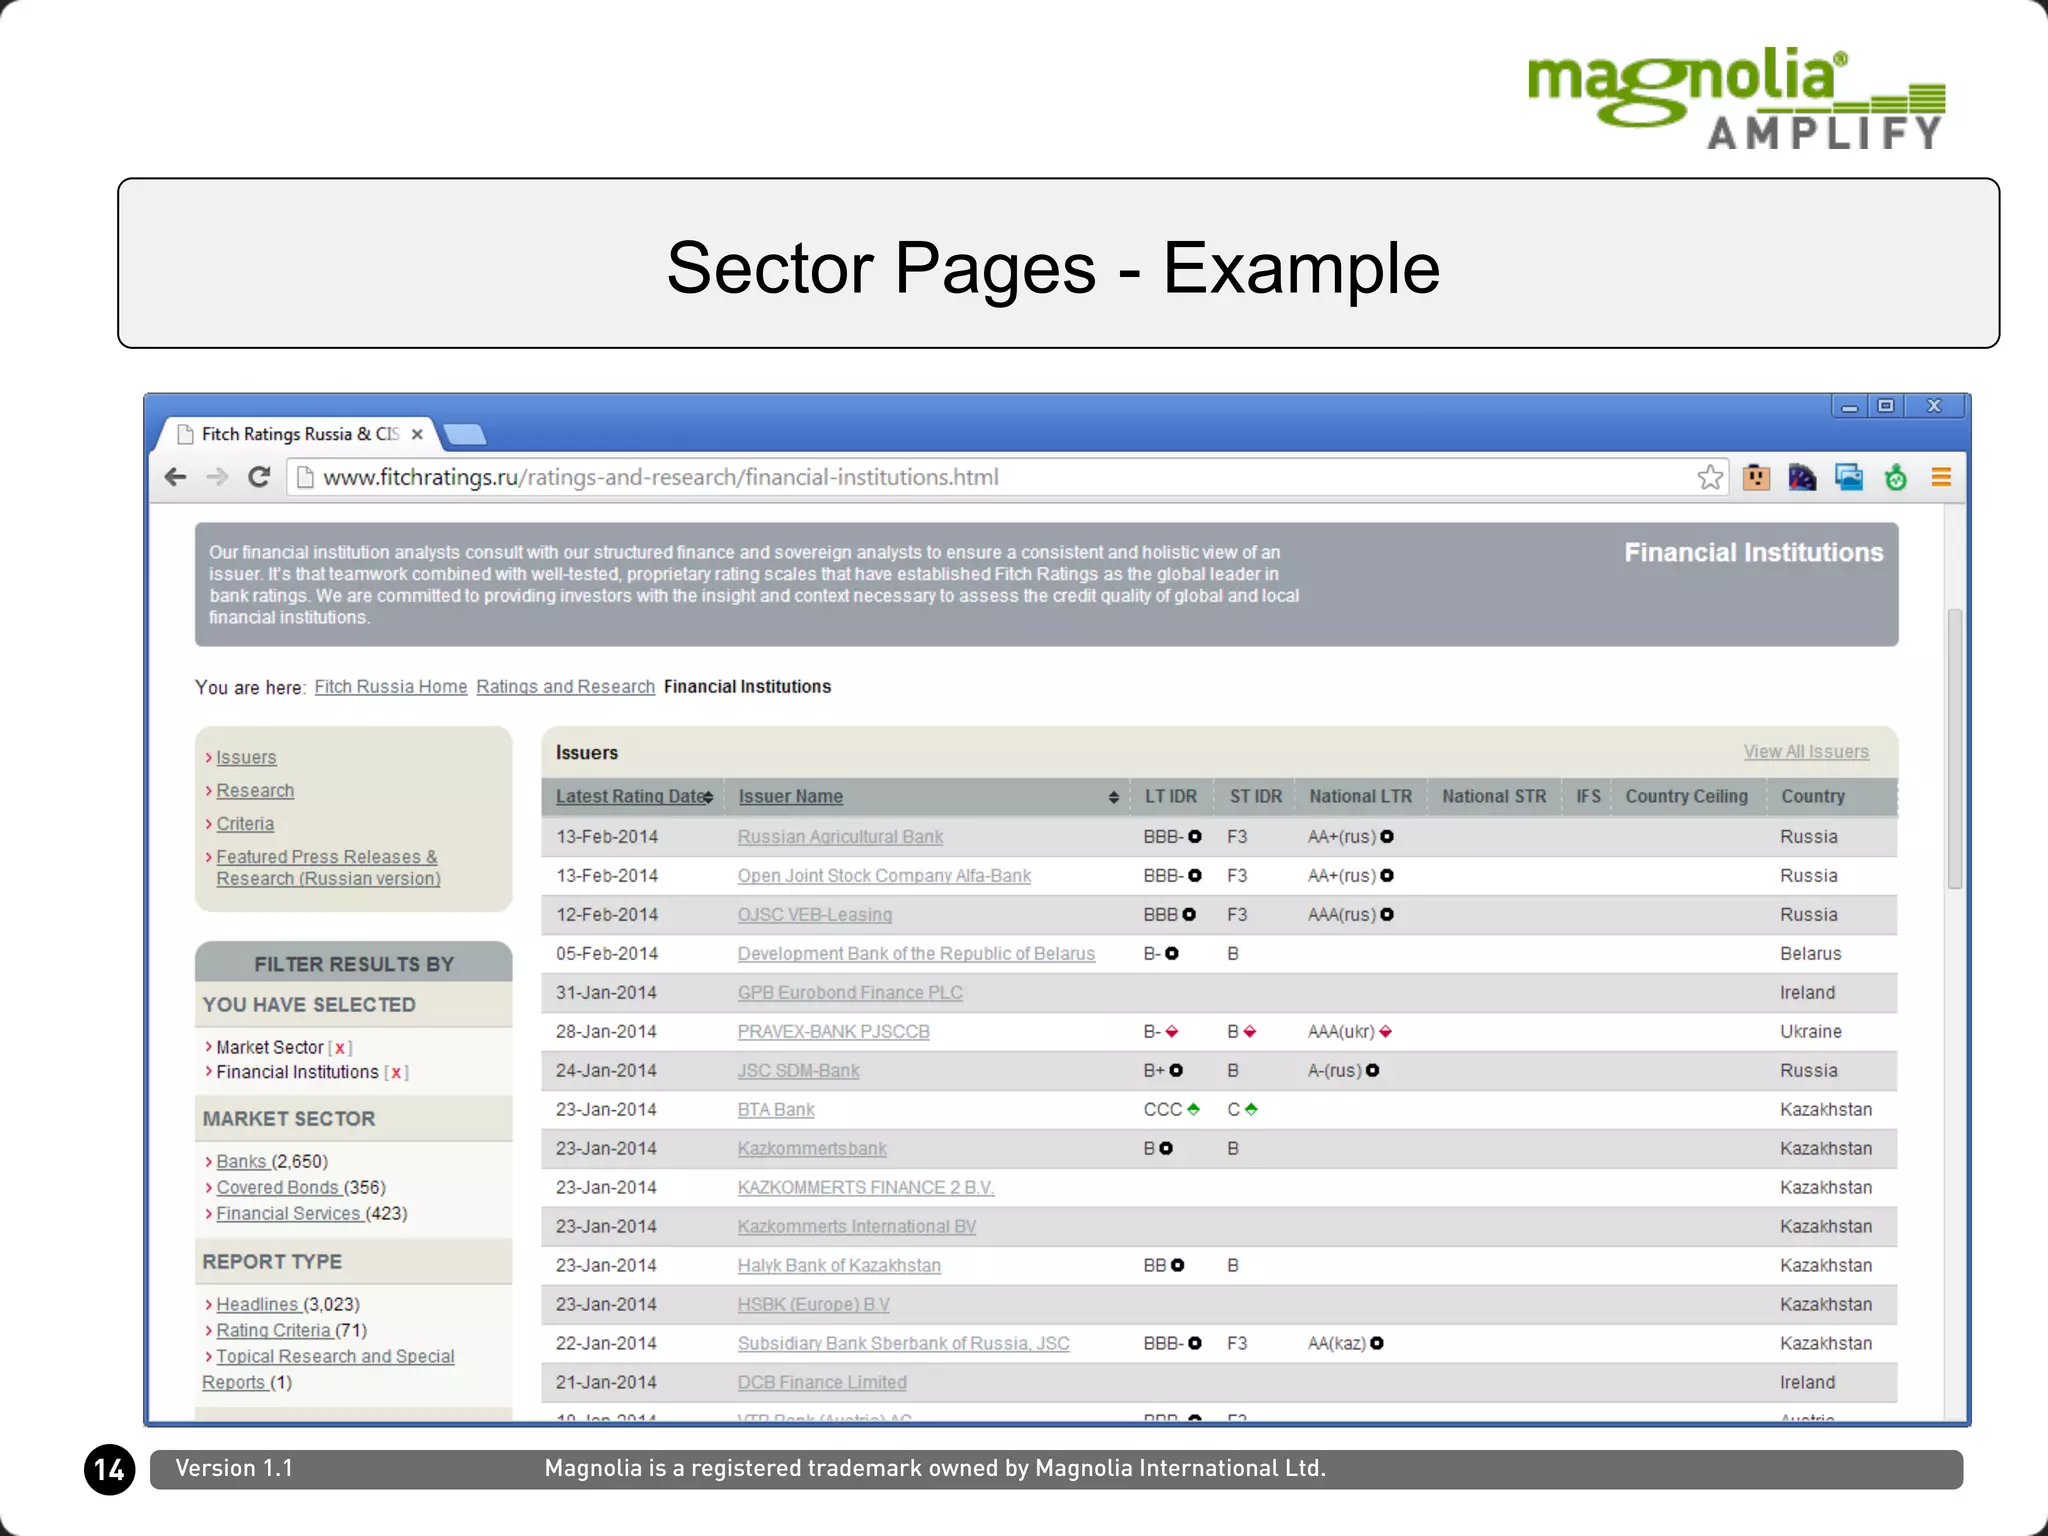The image size is (2048, 1536).
Task: Click the 28-Jan-2014 rating date cell
Action: [x=606, y=1032]
